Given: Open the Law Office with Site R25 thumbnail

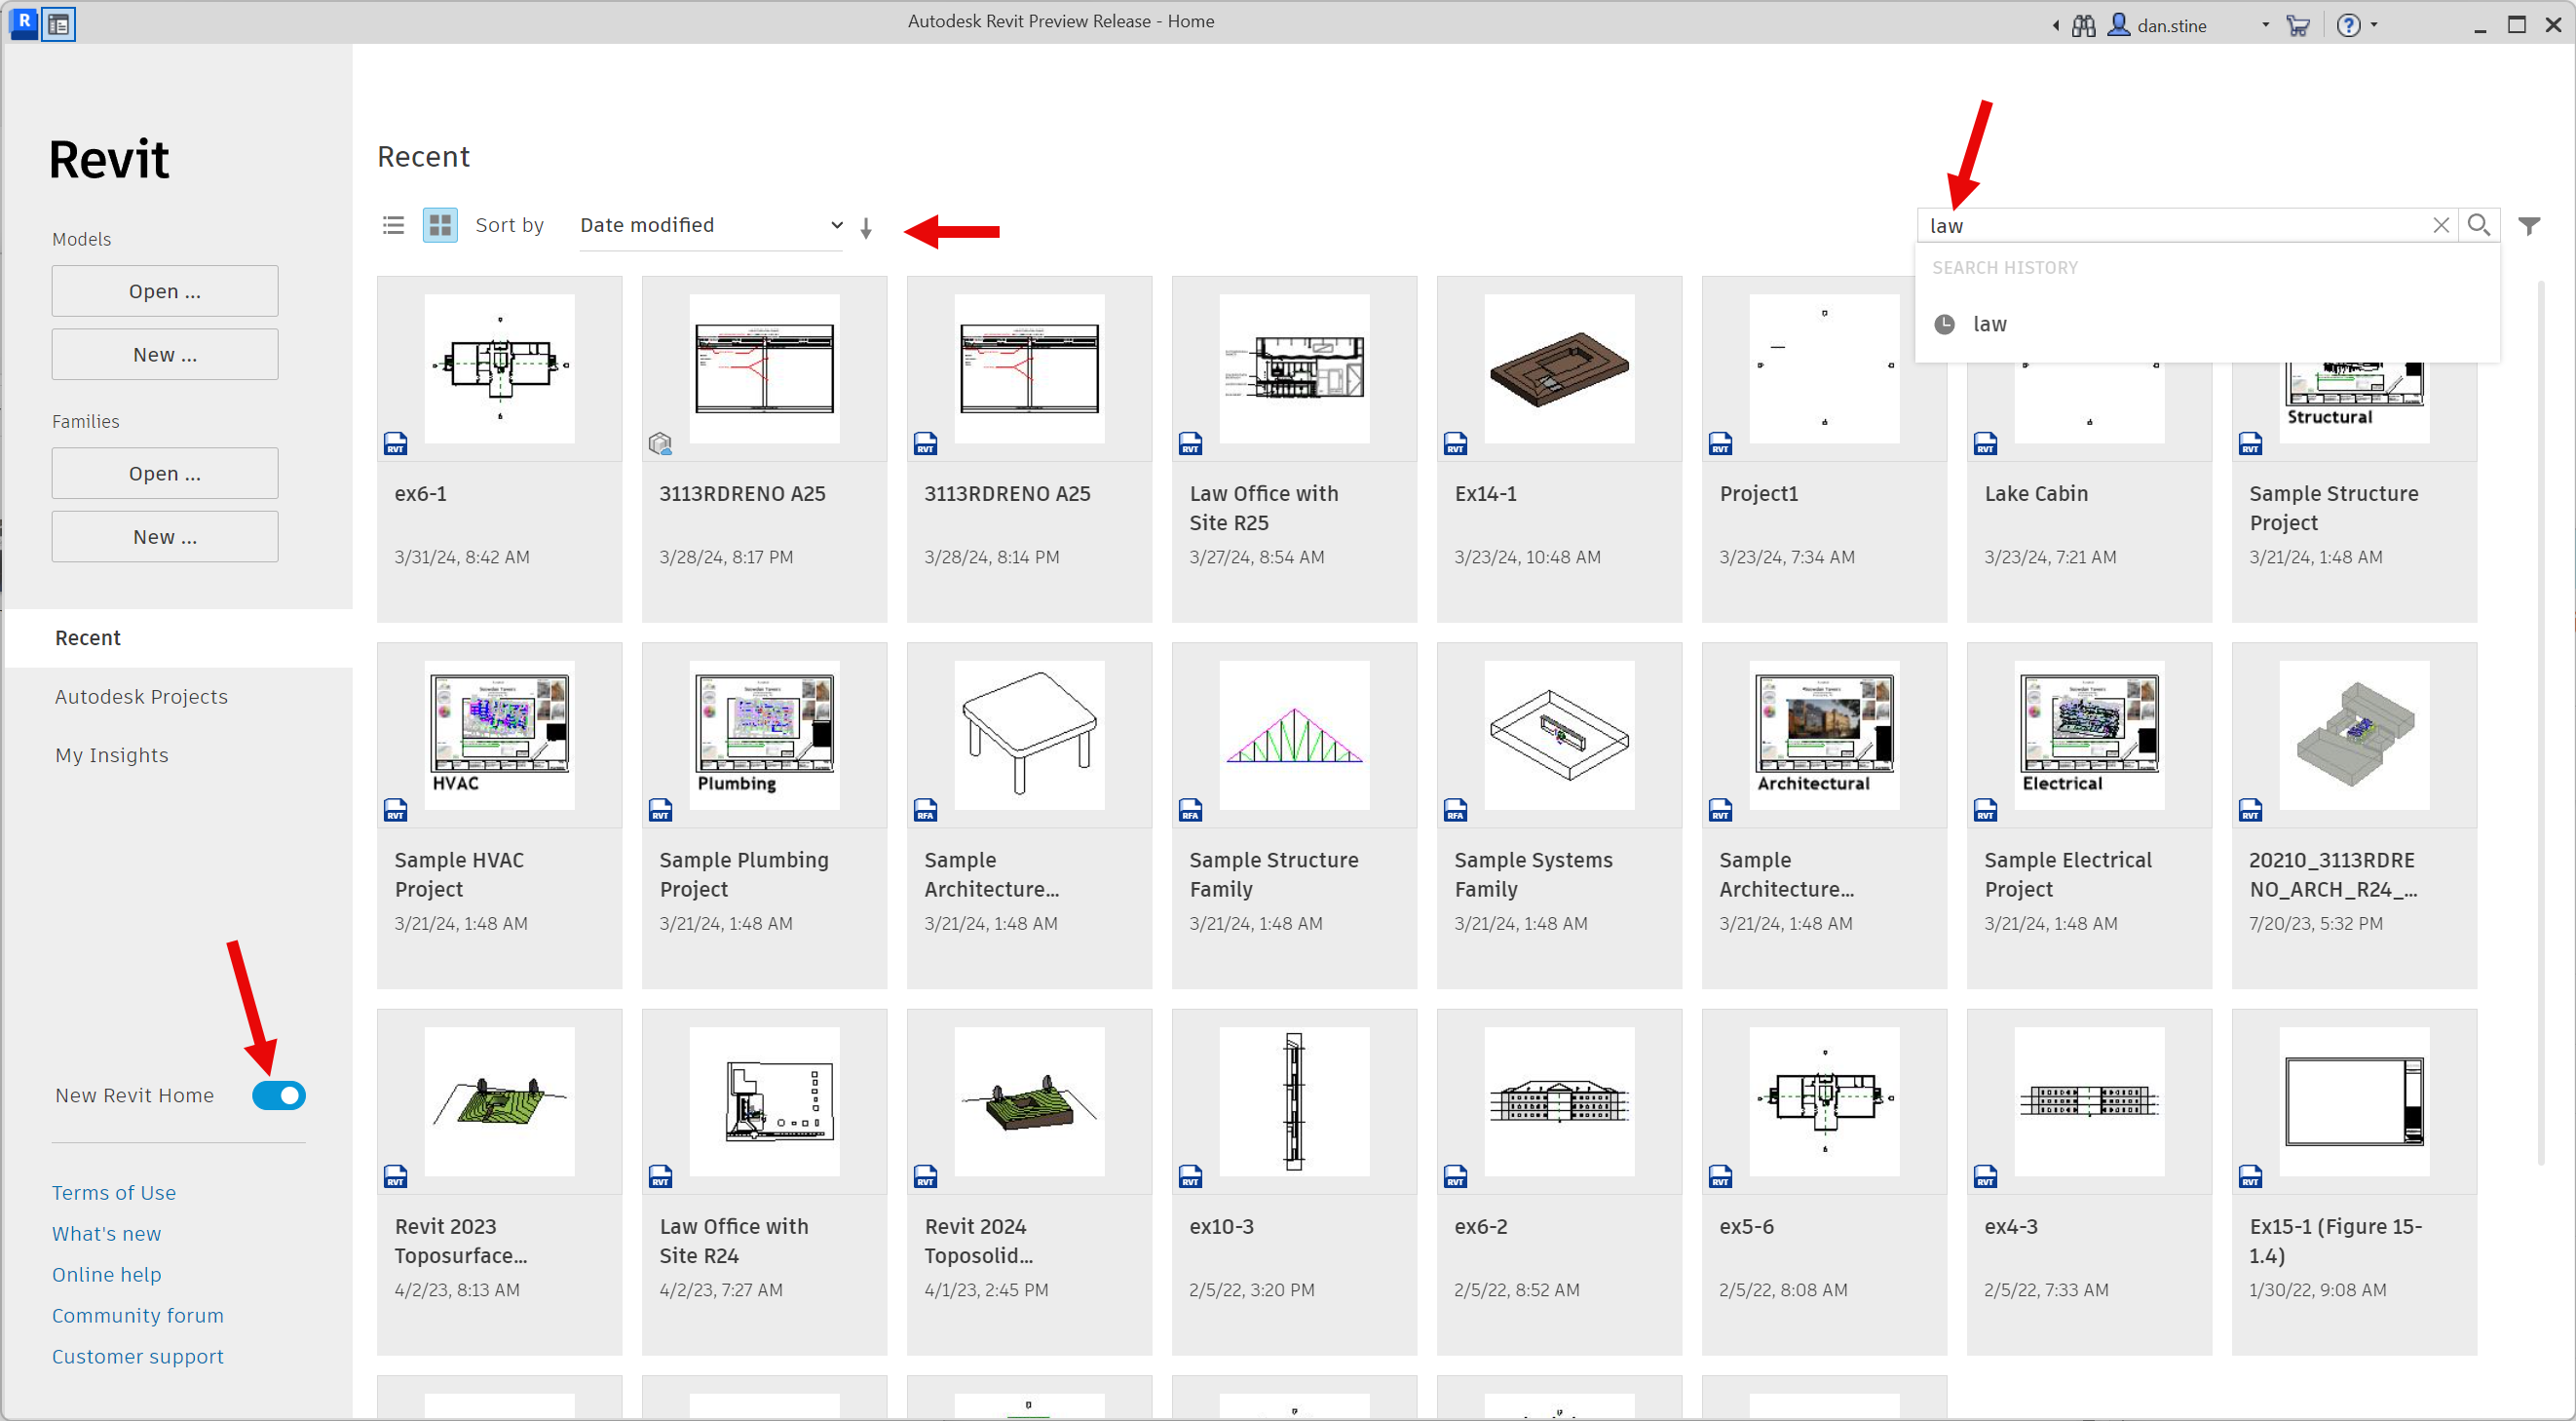Looking at the screenshot, I should point(1294,369).
